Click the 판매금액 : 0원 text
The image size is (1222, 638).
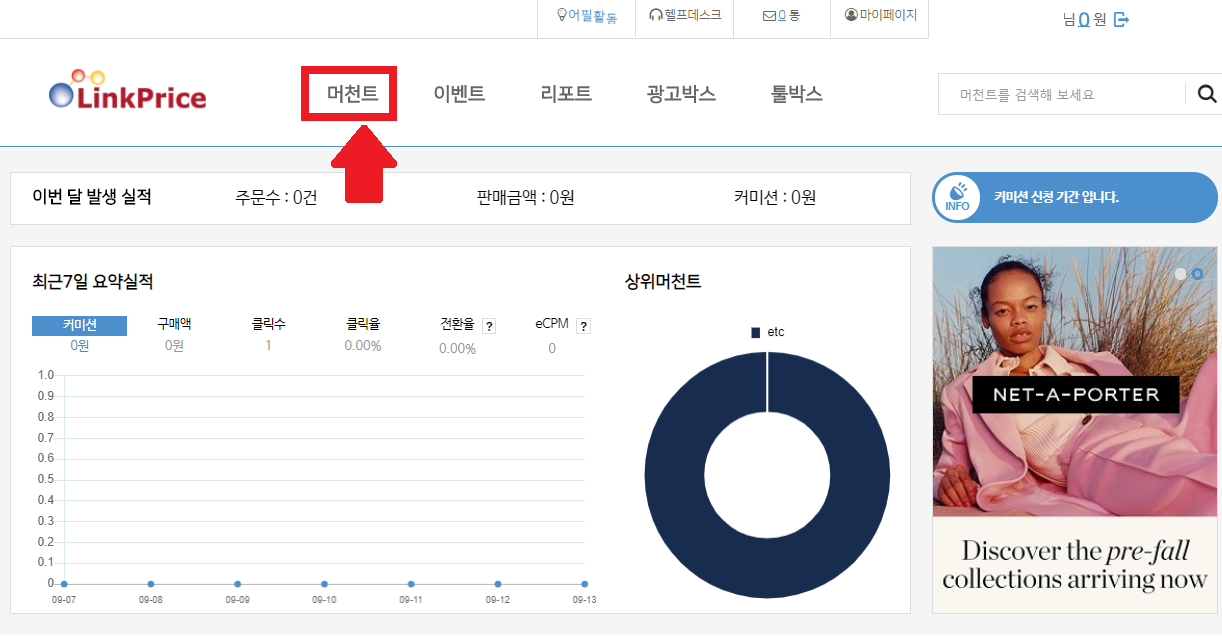525,198
